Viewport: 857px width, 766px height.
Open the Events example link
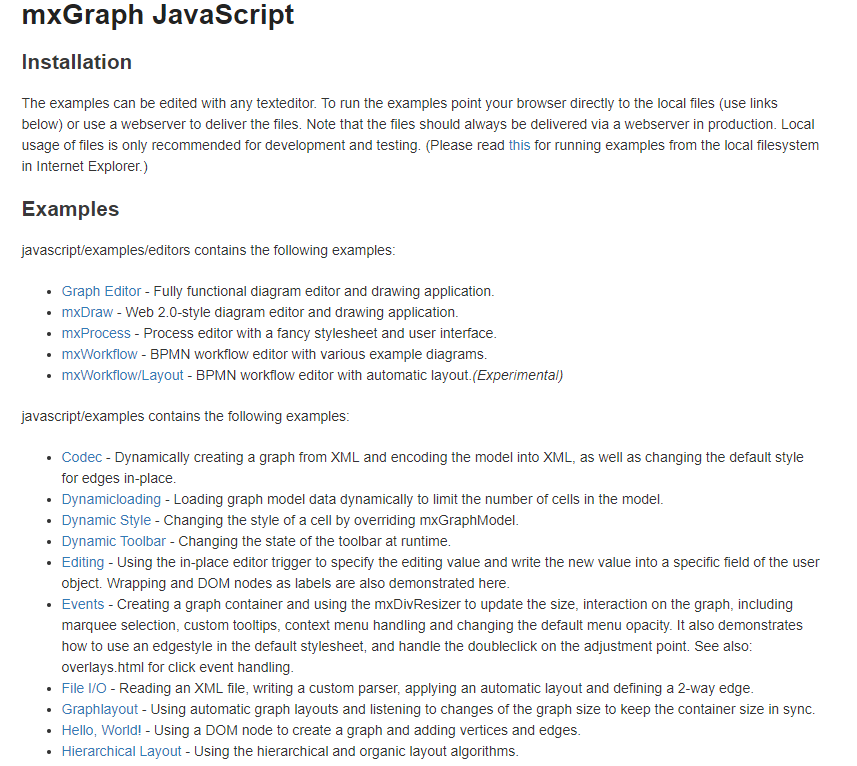(x=83, y=604)
